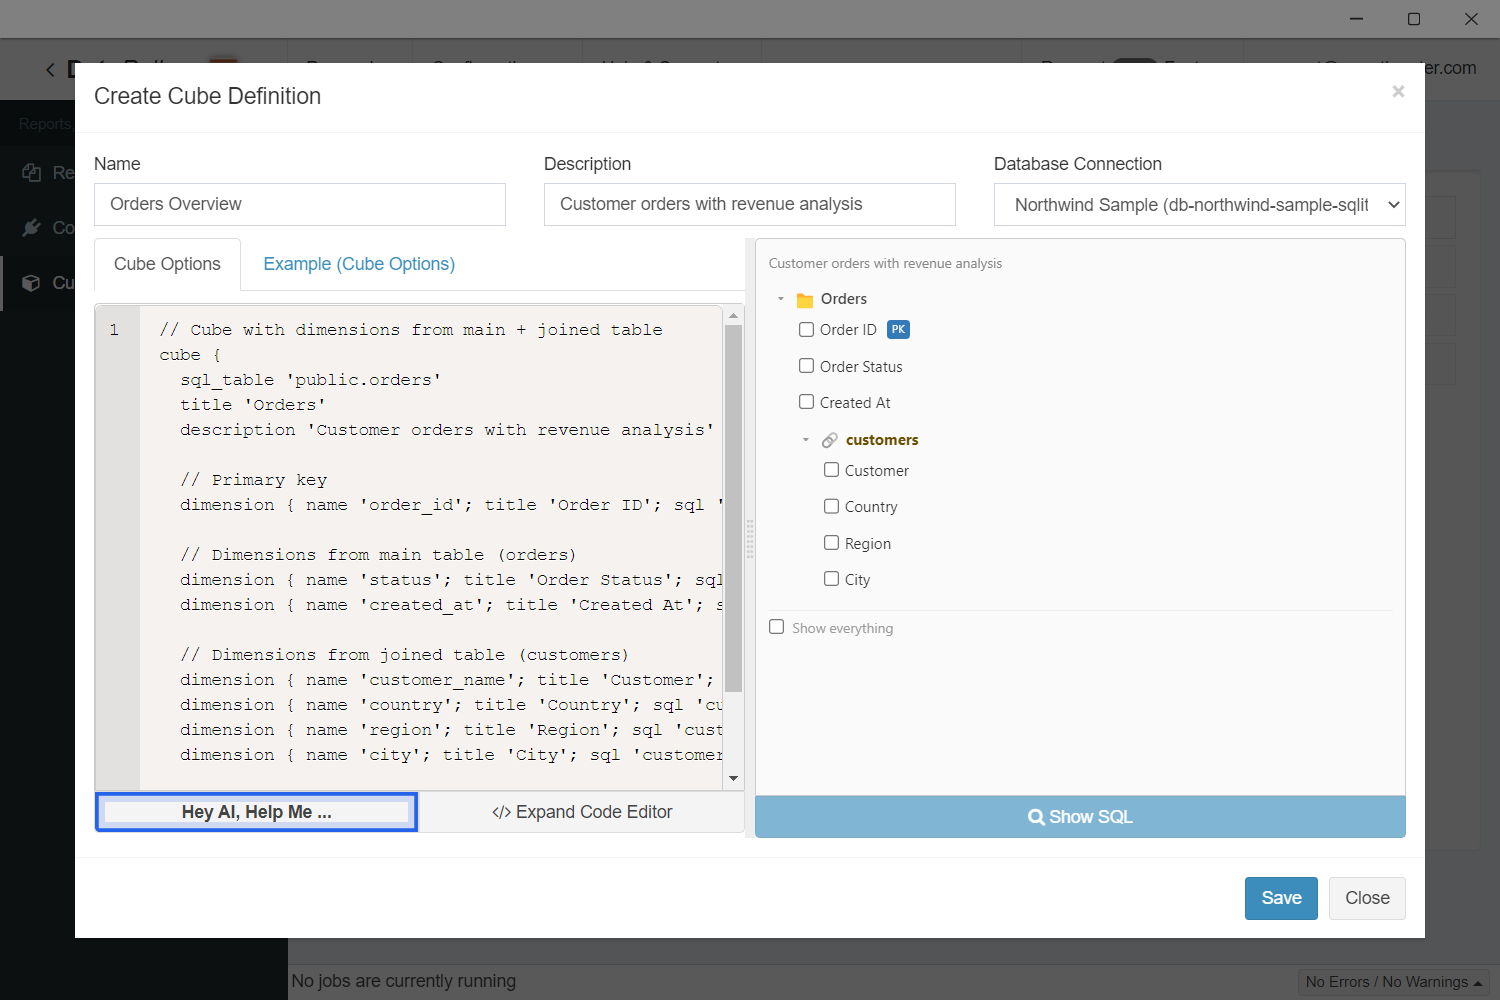Viewport: 1500px width, 1000px height.
Task: Click the cube icon in background sidebar
Action: click(32, 283)
